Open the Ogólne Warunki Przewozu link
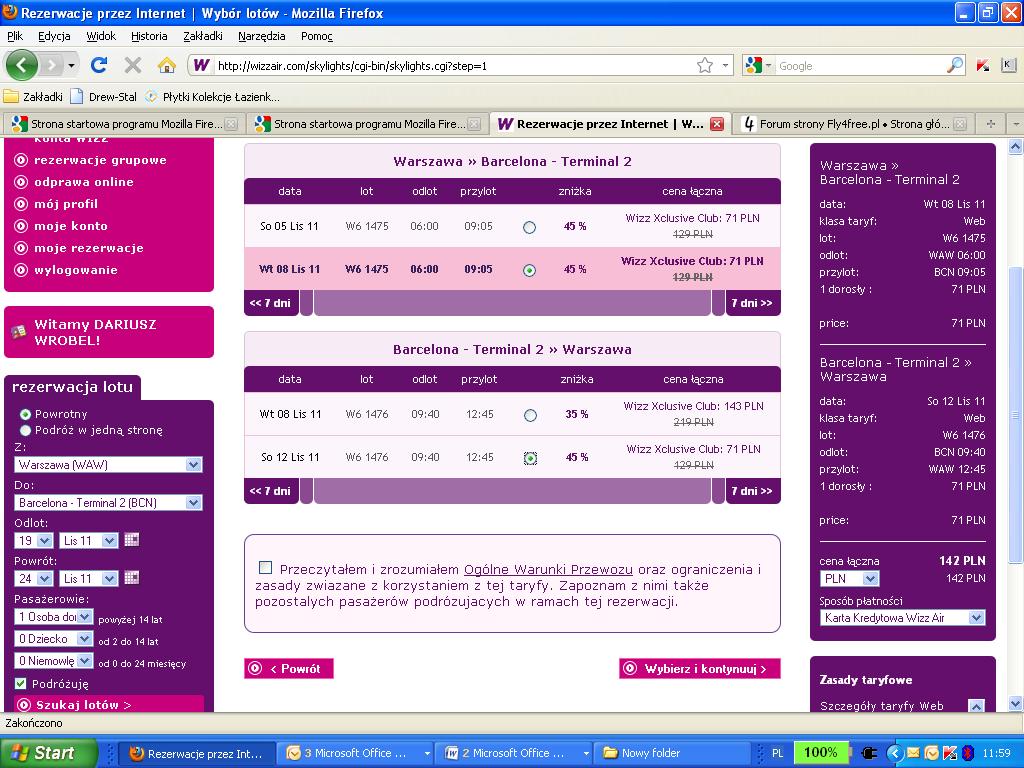 click(x=548, y=569)
